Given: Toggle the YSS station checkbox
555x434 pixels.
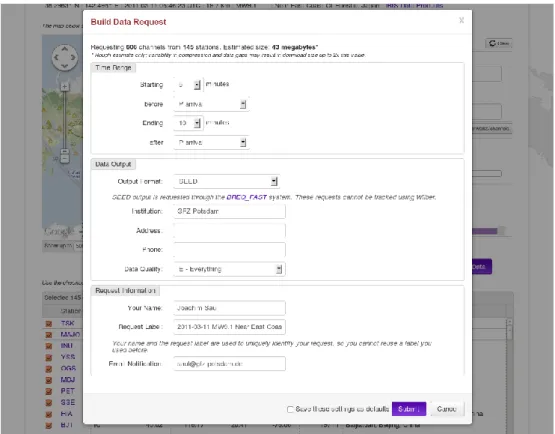Looking at the screenshot, I should 49,357.
